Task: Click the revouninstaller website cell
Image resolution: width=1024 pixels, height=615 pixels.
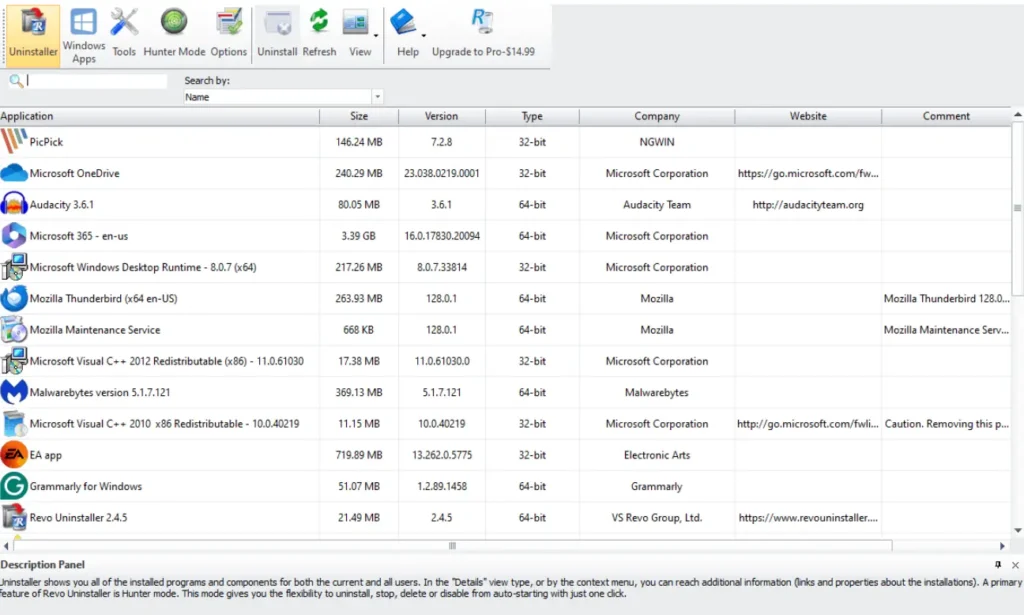Action: [808, 518]
